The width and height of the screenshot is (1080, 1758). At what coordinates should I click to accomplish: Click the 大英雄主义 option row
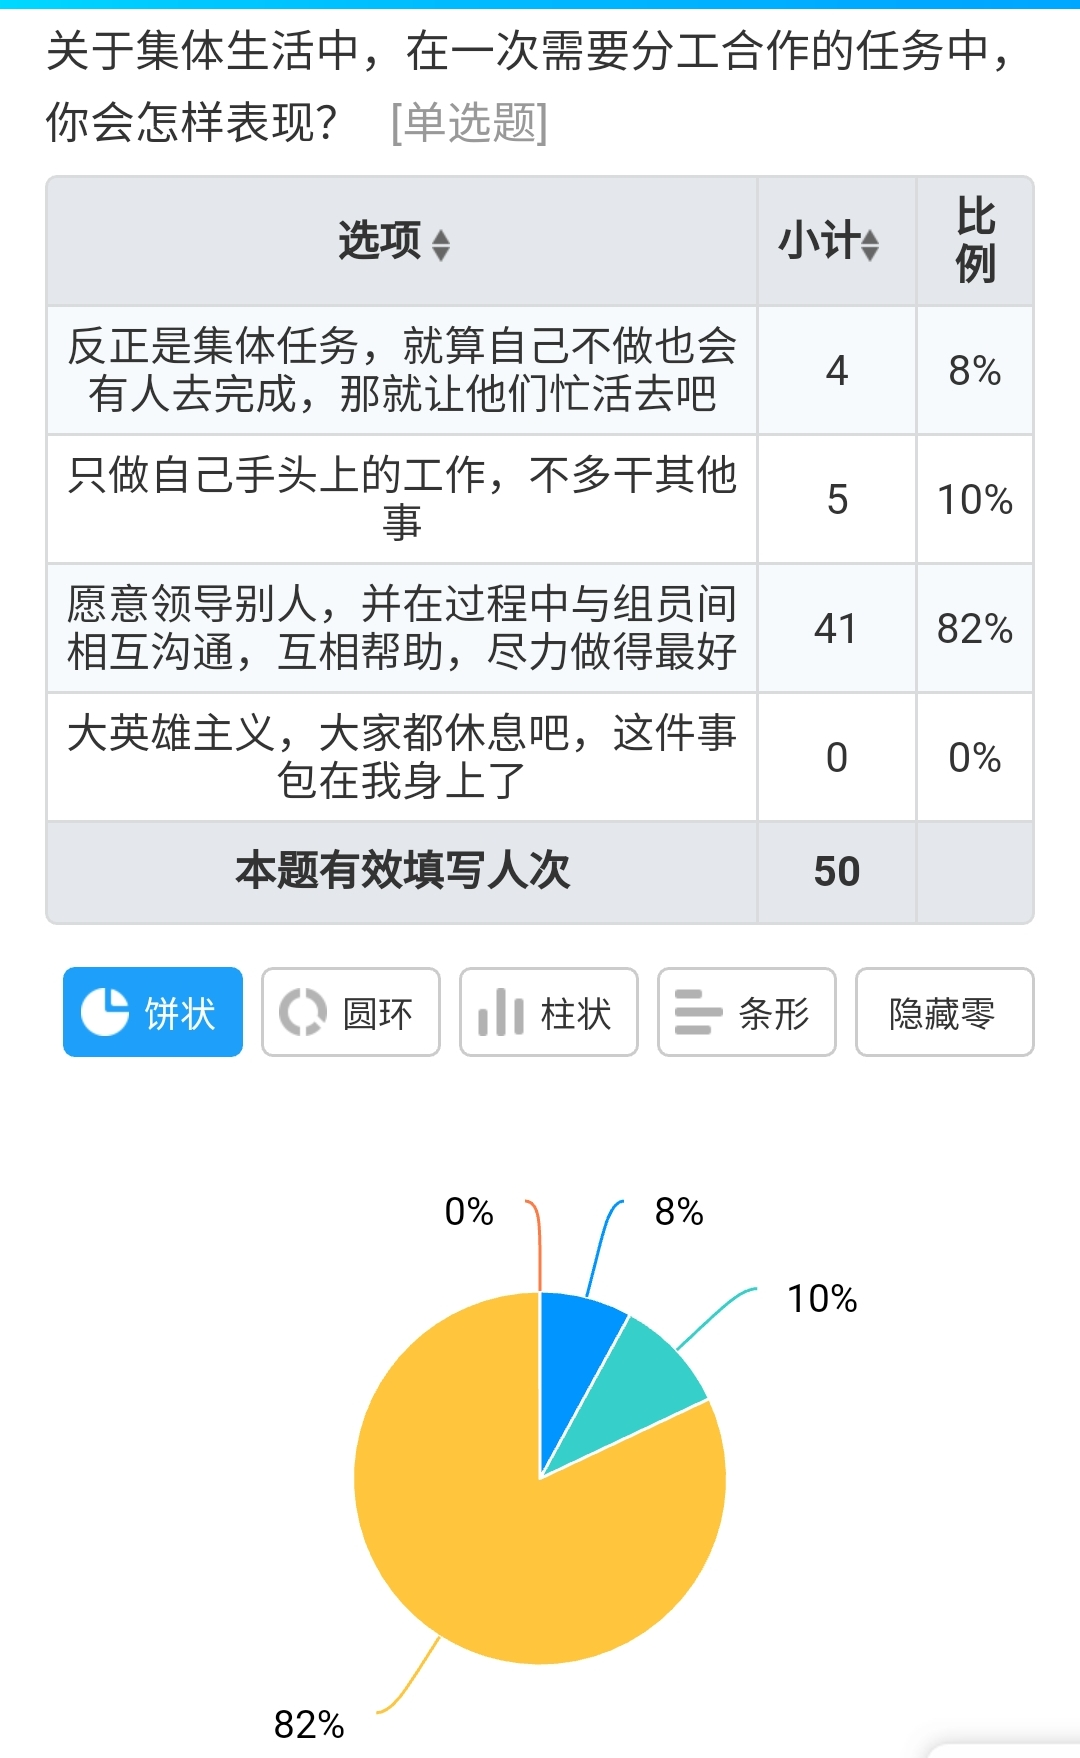tap(401, 757)
